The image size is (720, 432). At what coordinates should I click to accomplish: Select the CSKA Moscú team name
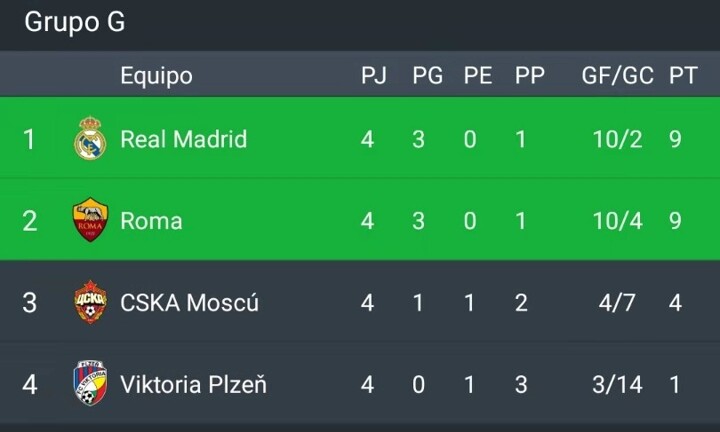[x=190, y=303]
